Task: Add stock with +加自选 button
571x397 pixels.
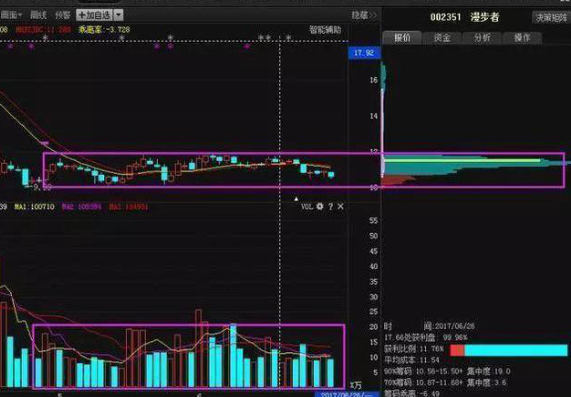Action: pyautogui.click(x=94, y=15)
